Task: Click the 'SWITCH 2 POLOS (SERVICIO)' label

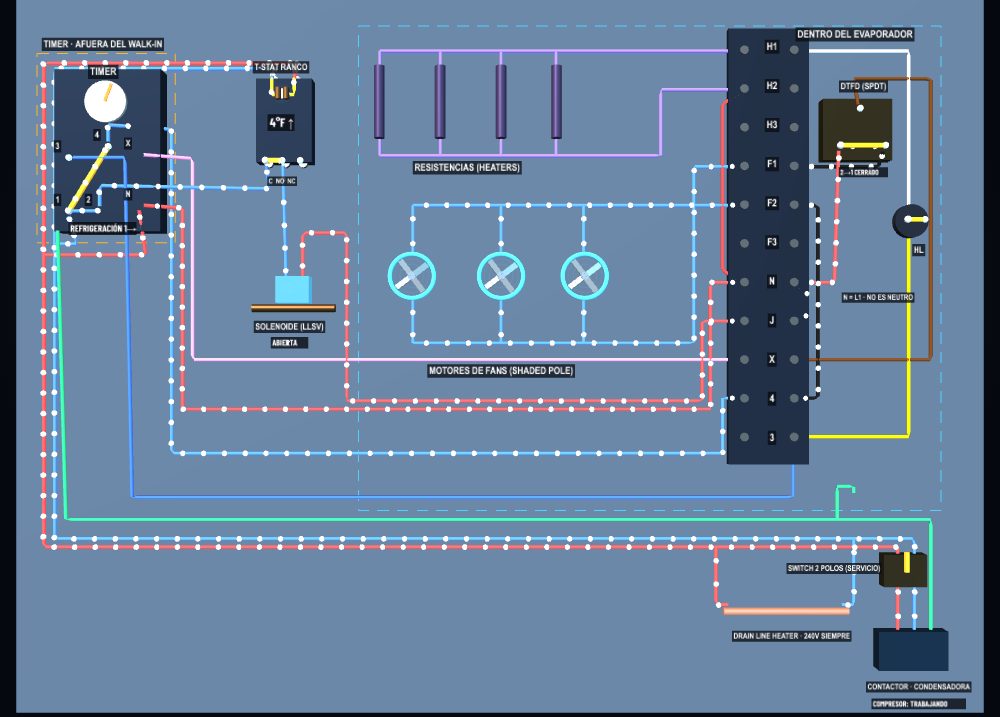Action: pyautogui.click(x=833, y=568)
